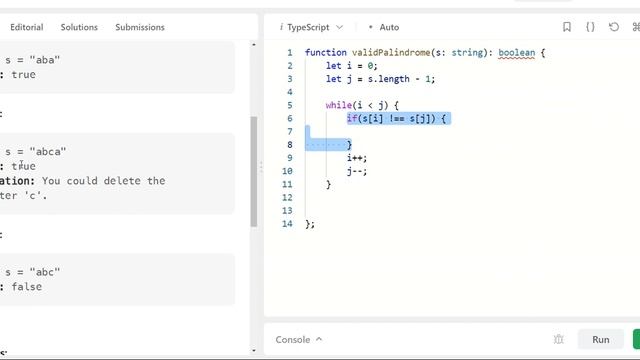Viewport: 640px width, 360px height.
Task: Click the 'validPalindrome' function name
Action: (x=391, y=53)
